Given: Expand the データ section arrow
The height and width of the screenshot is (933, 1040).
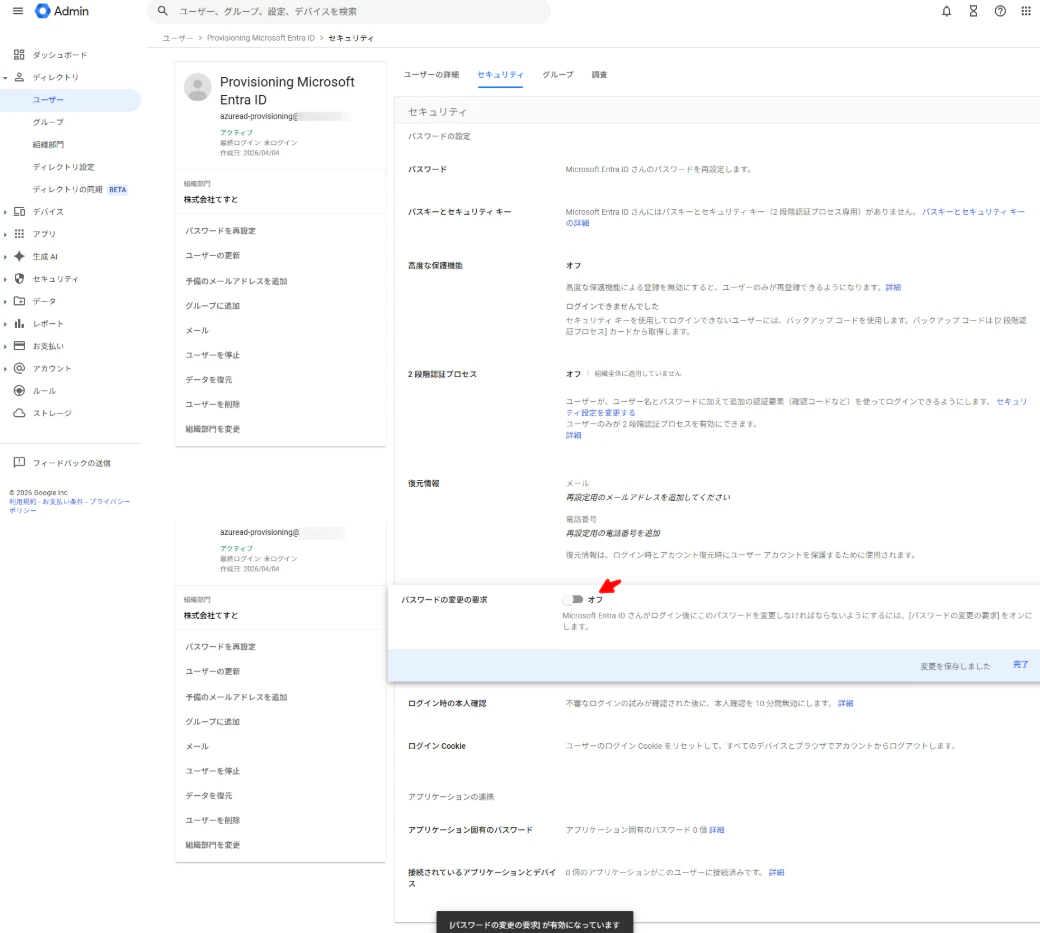Looking at the screenshot, I should tap(5, 302).
